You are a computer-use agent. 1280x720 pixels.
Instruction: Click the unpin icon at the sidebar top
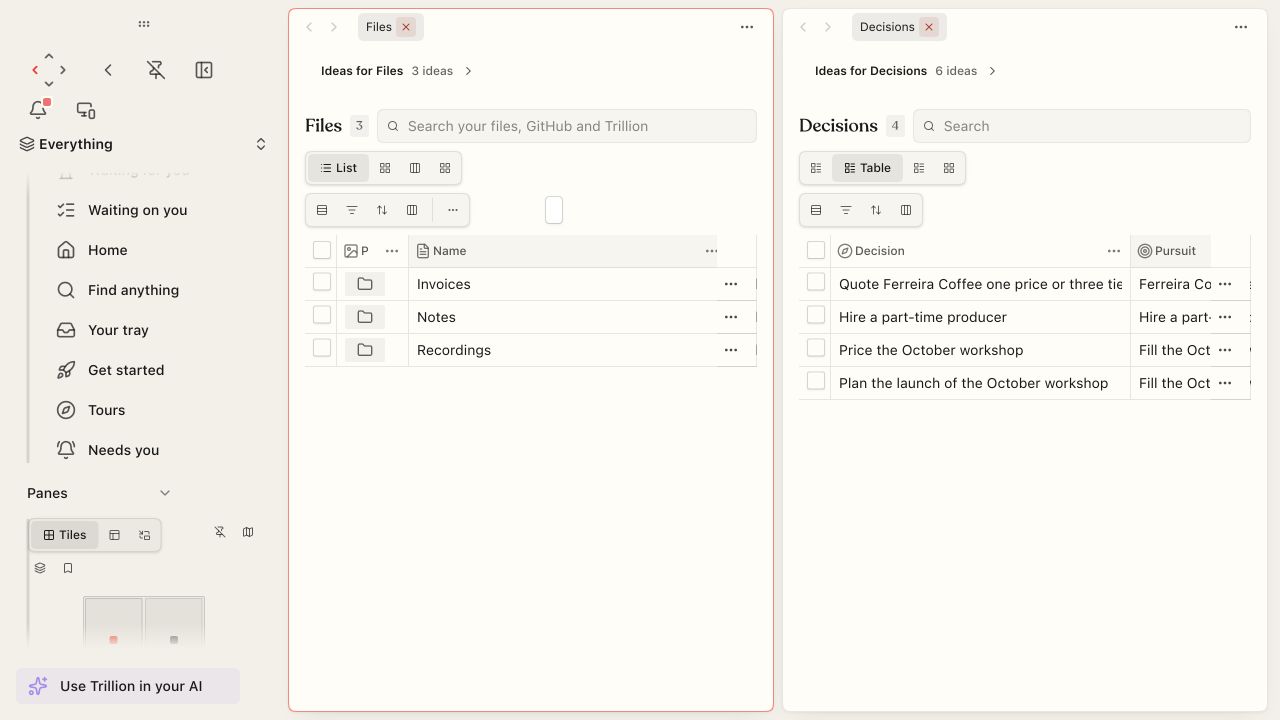click(156, 70)
